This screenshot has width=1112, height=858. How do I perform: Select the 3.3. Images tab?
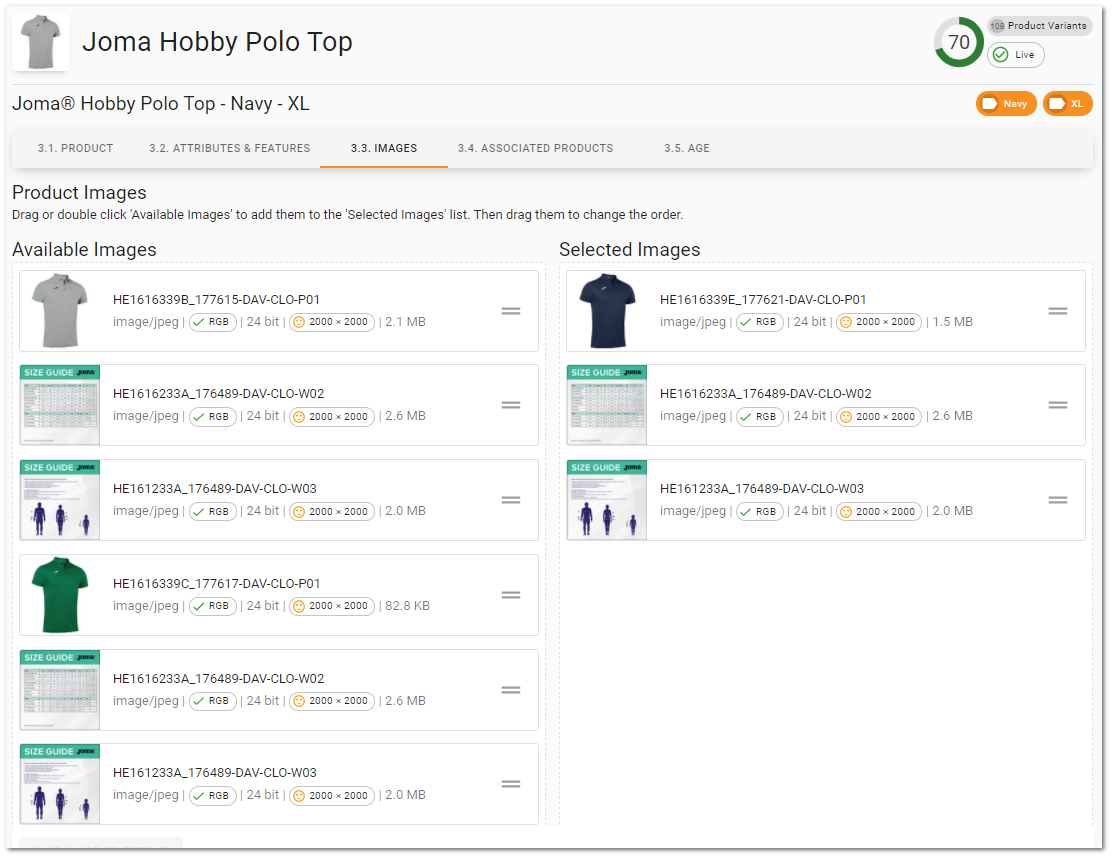384,148
